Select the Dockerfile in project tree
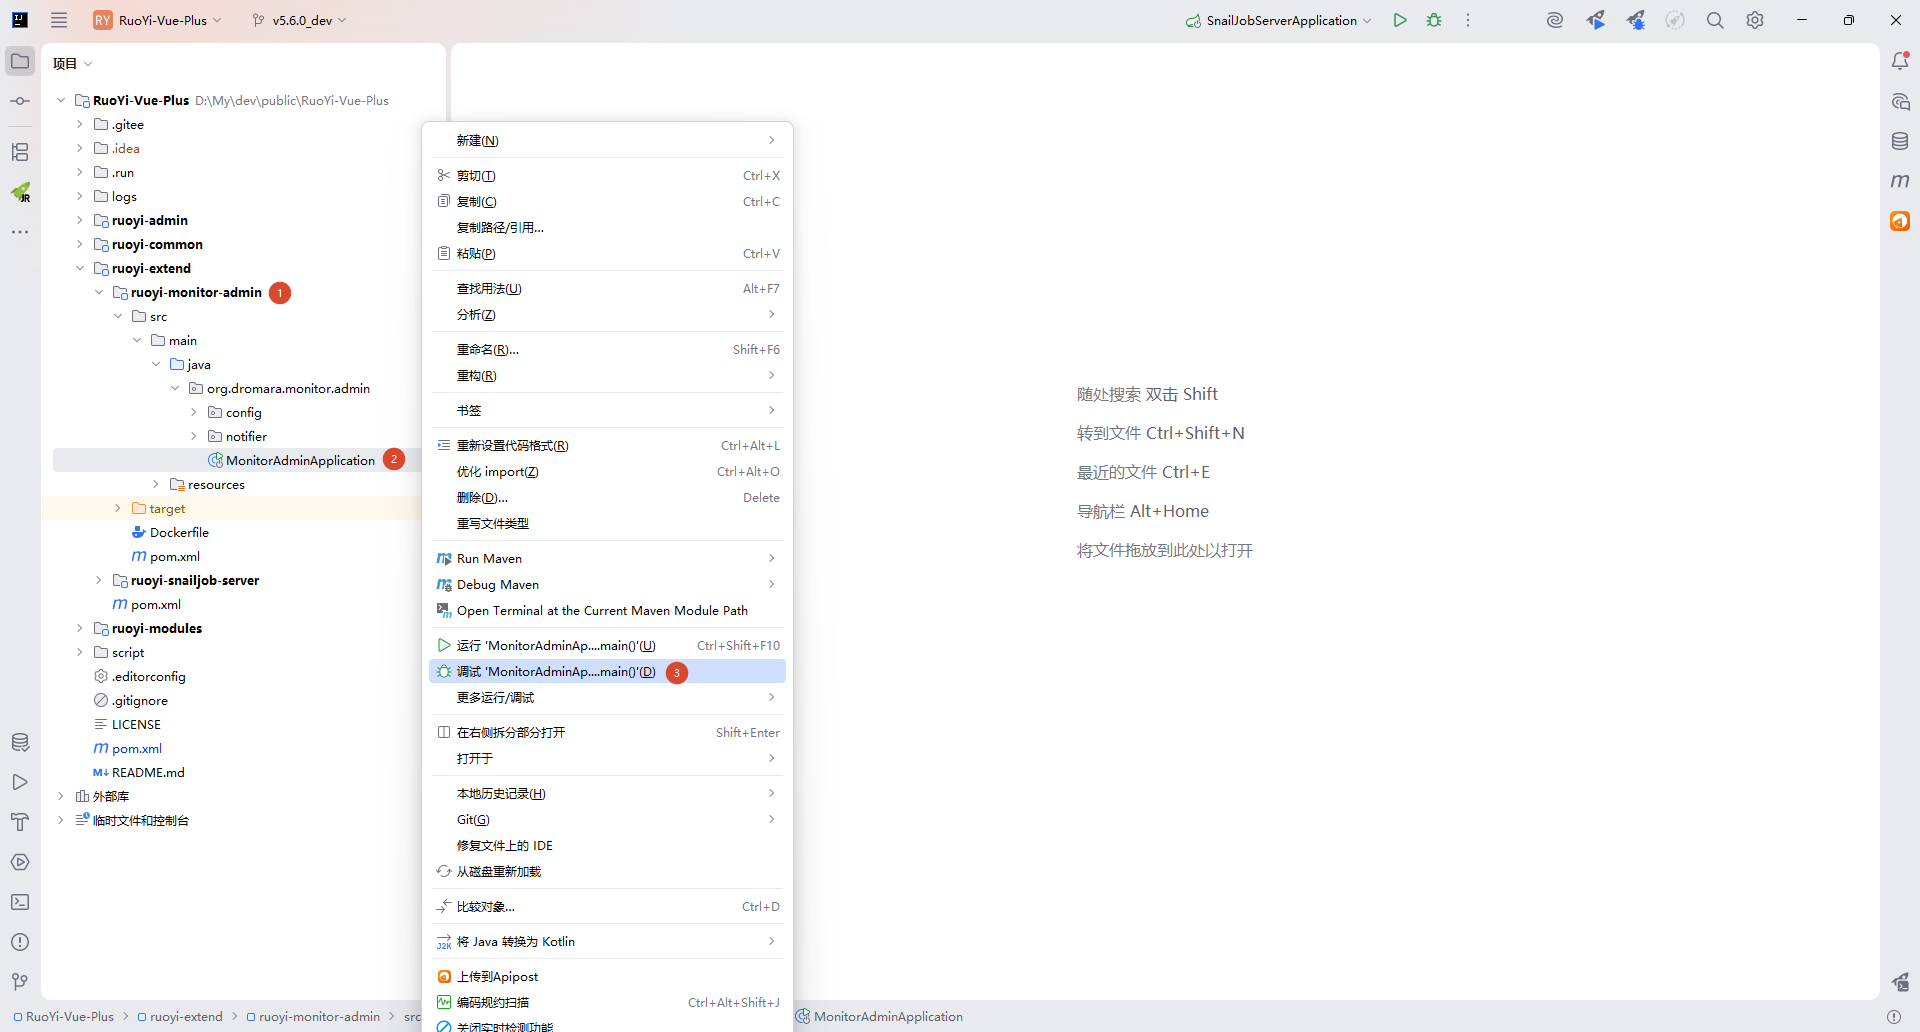The image size is (1920, 1032). pos(179,532)
